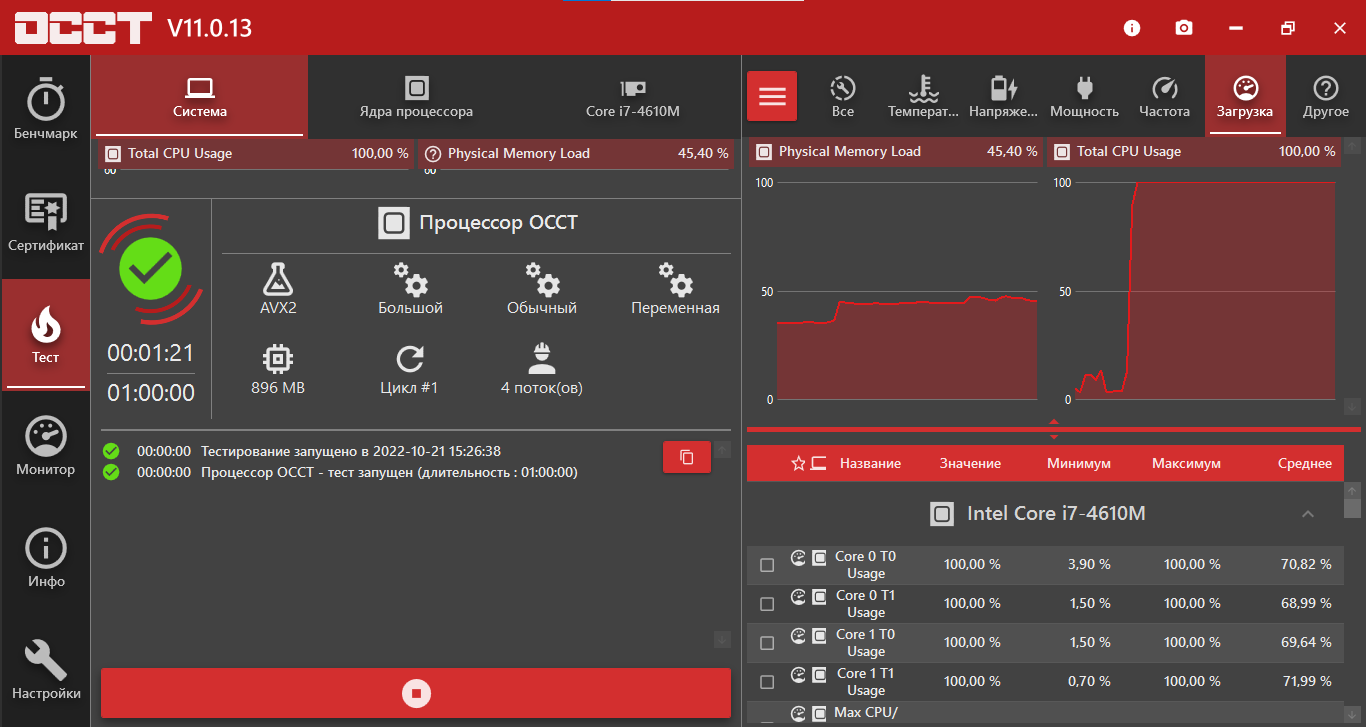The image size is (1366, 727).
Task: Sort table by Значение column
Action: (970, 463)
